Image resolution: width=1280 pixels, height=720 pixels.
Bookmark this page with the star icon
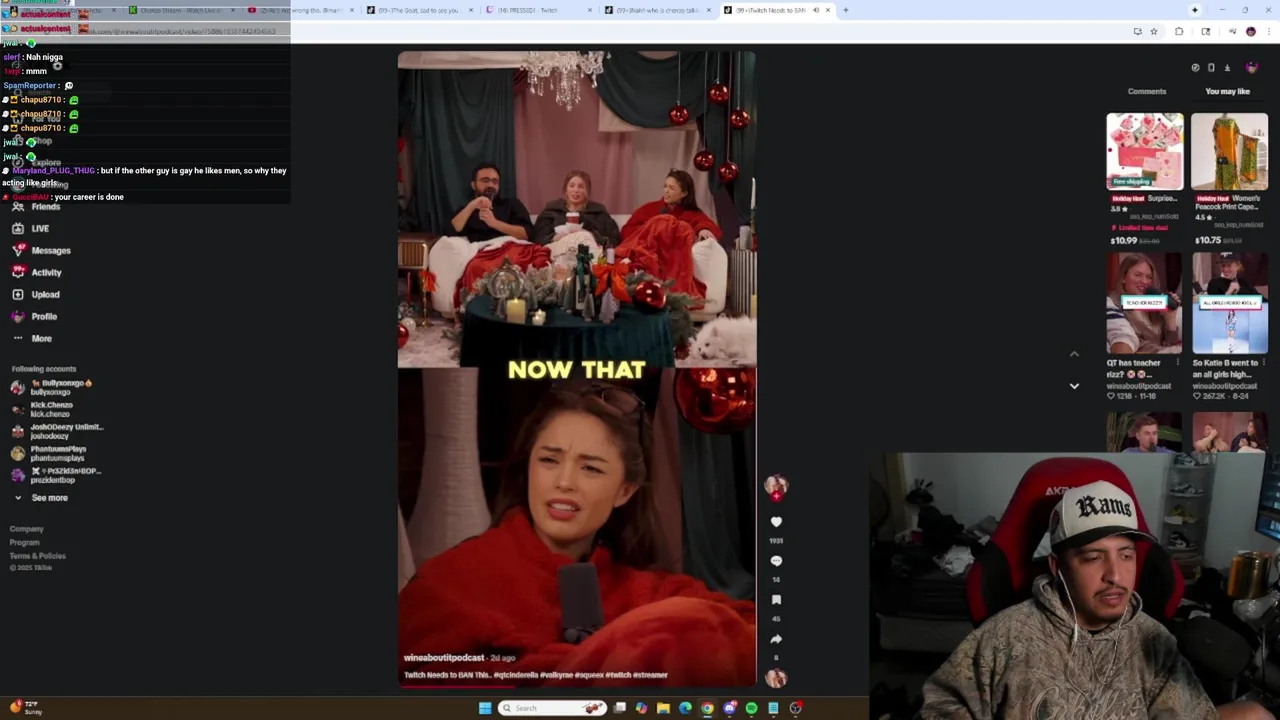[1153, 32]
